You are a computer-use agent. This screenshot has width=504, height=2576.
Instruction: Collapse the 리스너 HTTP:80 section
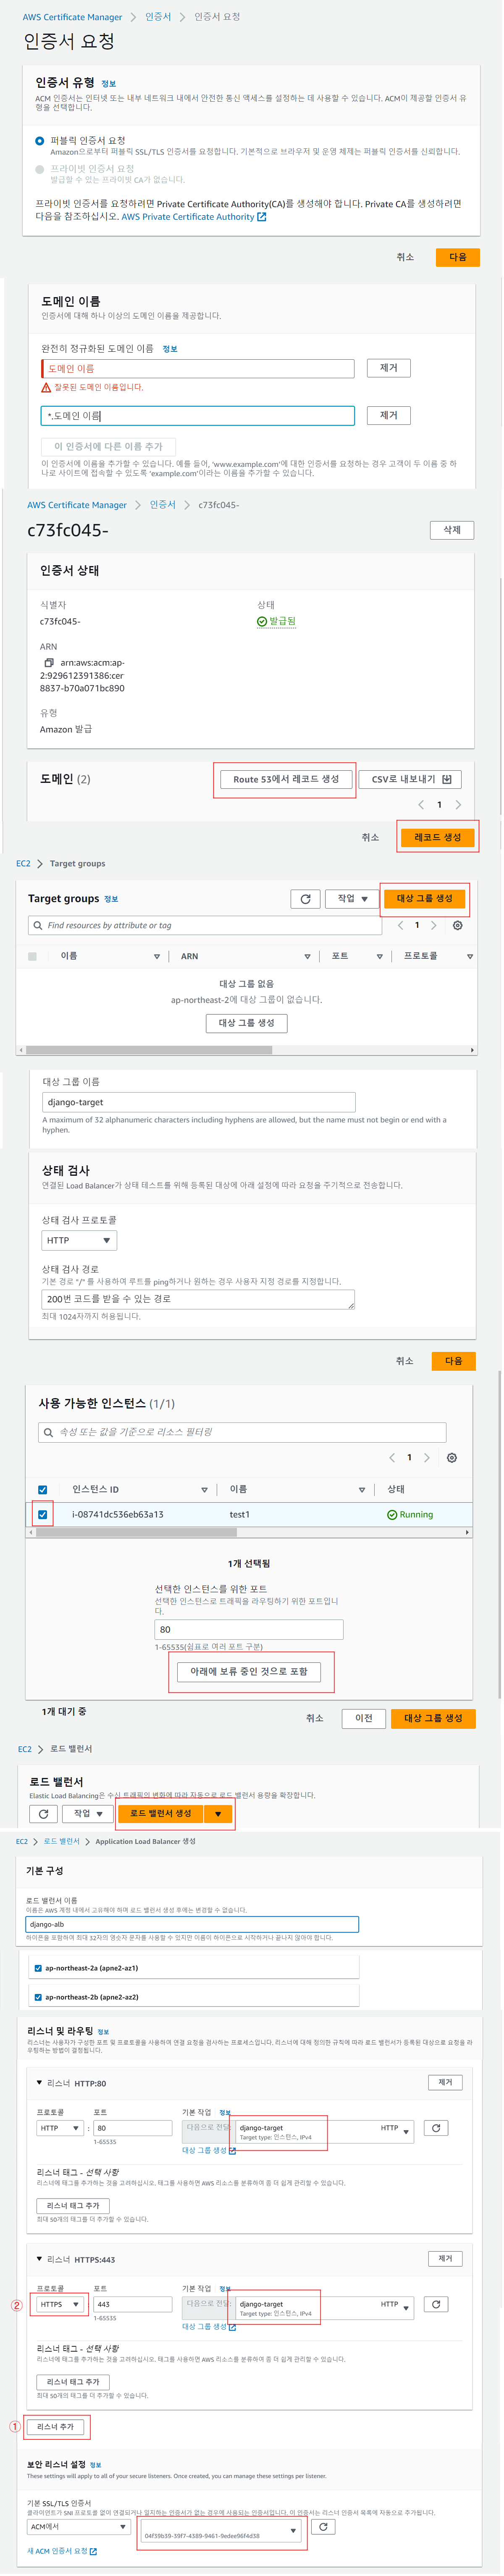coord(39,2083)
